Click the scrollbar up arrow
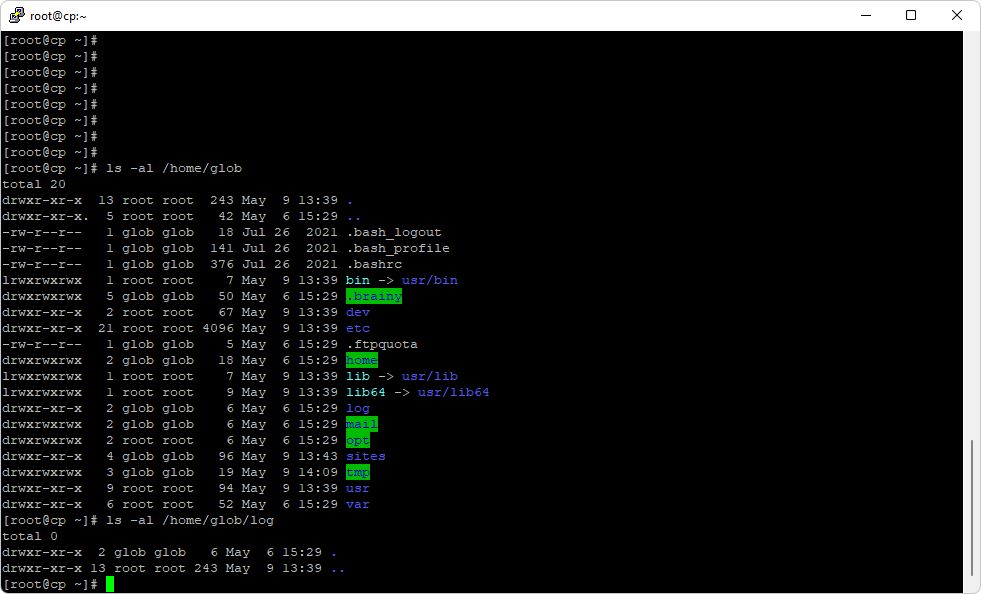The image size is (981, 594). pyautogui.click(x=973, y=39)
